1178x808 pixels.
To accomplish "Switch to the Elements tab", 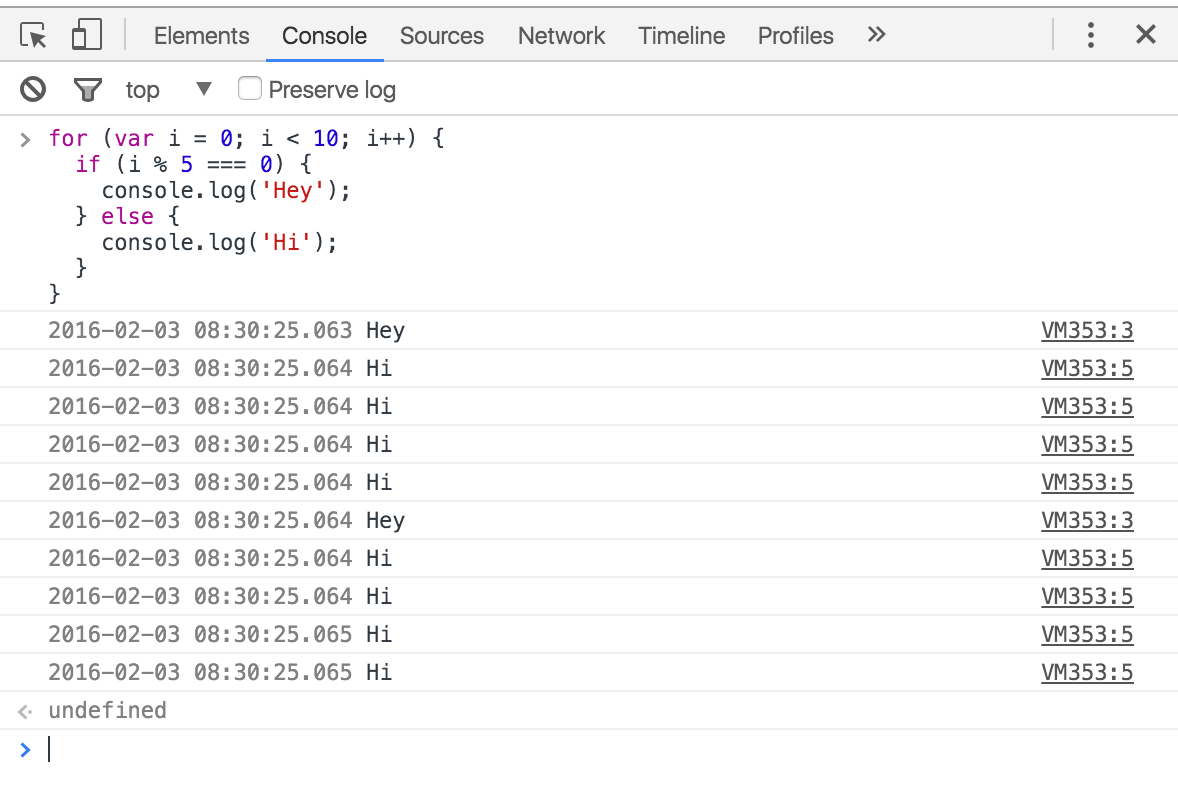I will tap(201, 36).
